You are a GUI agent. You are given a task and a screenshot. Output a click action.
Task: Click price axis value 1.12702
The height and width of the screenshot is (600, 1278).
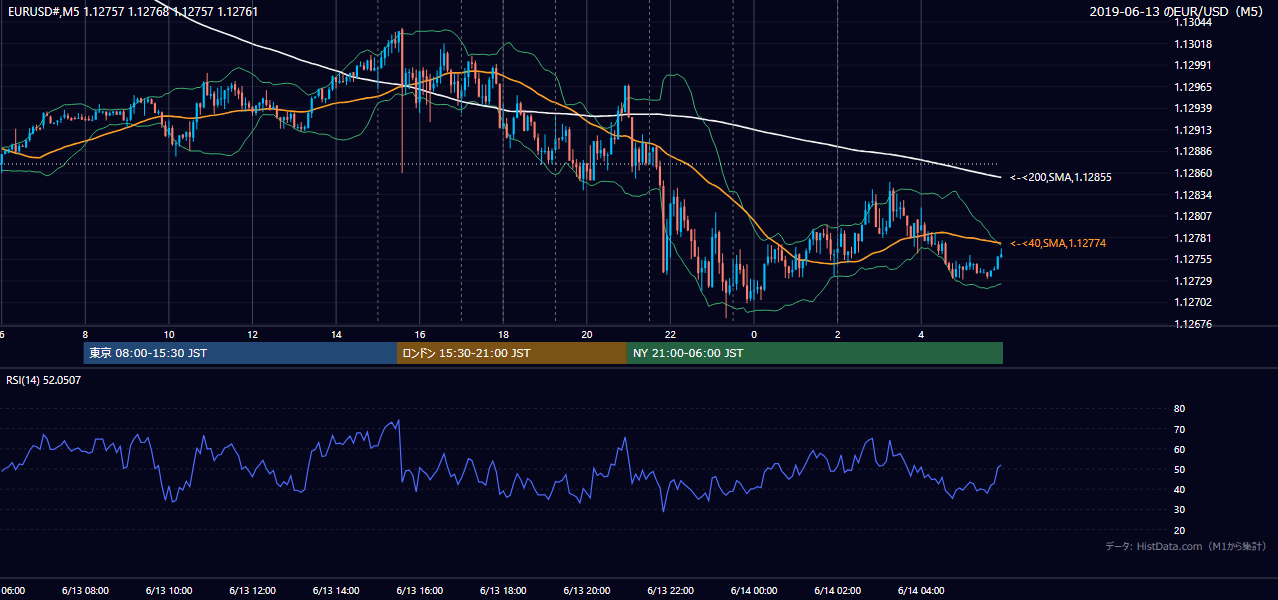pos(1193,302)
